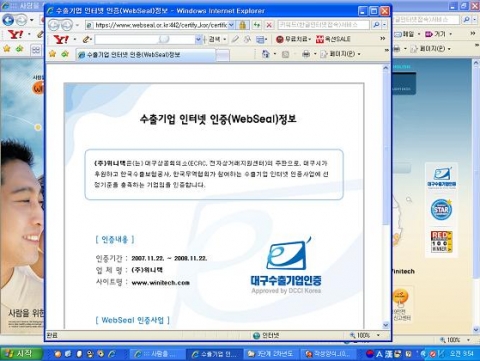
Task: Change zoom level 100% in WebSeal window
Action: pyautogui.click(x=360, y=335)
